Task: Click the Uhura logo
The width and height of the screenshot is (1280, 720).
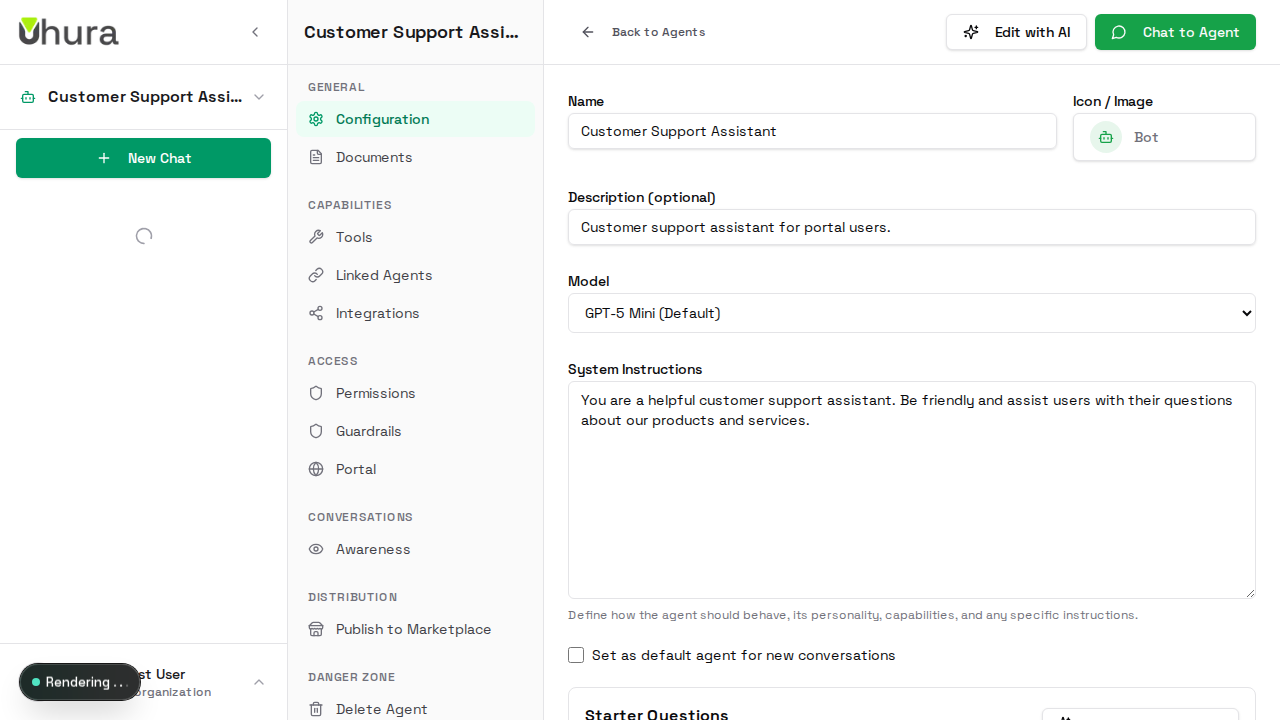Action: point(68,32)
